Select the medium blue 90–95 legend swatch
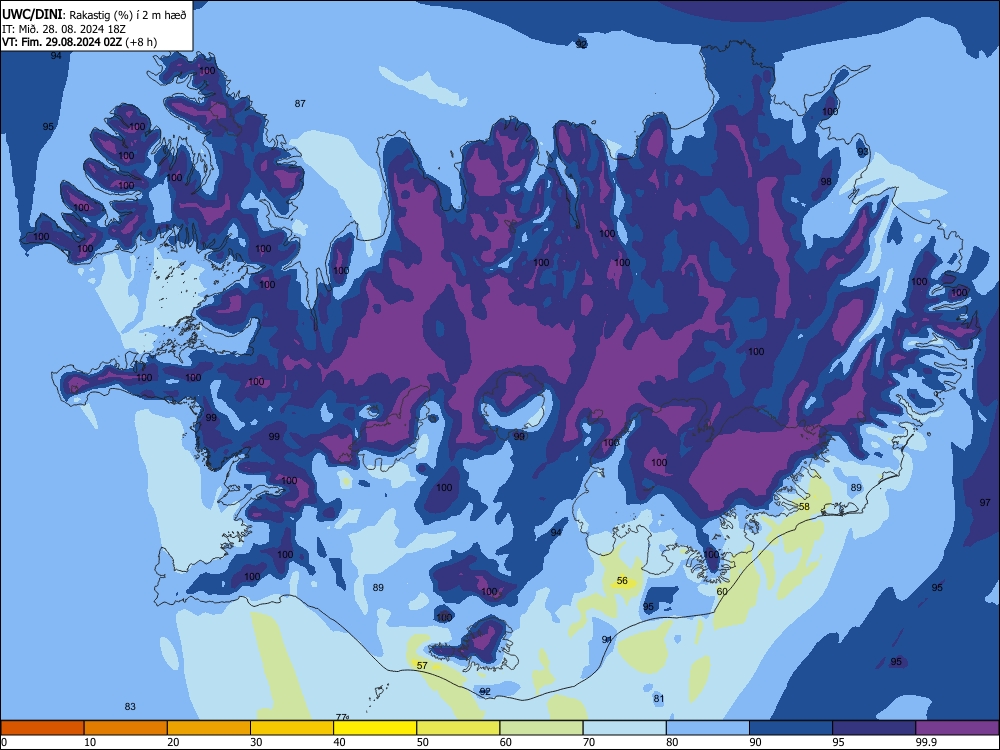Screen dimensions: 1000x750 791,728
